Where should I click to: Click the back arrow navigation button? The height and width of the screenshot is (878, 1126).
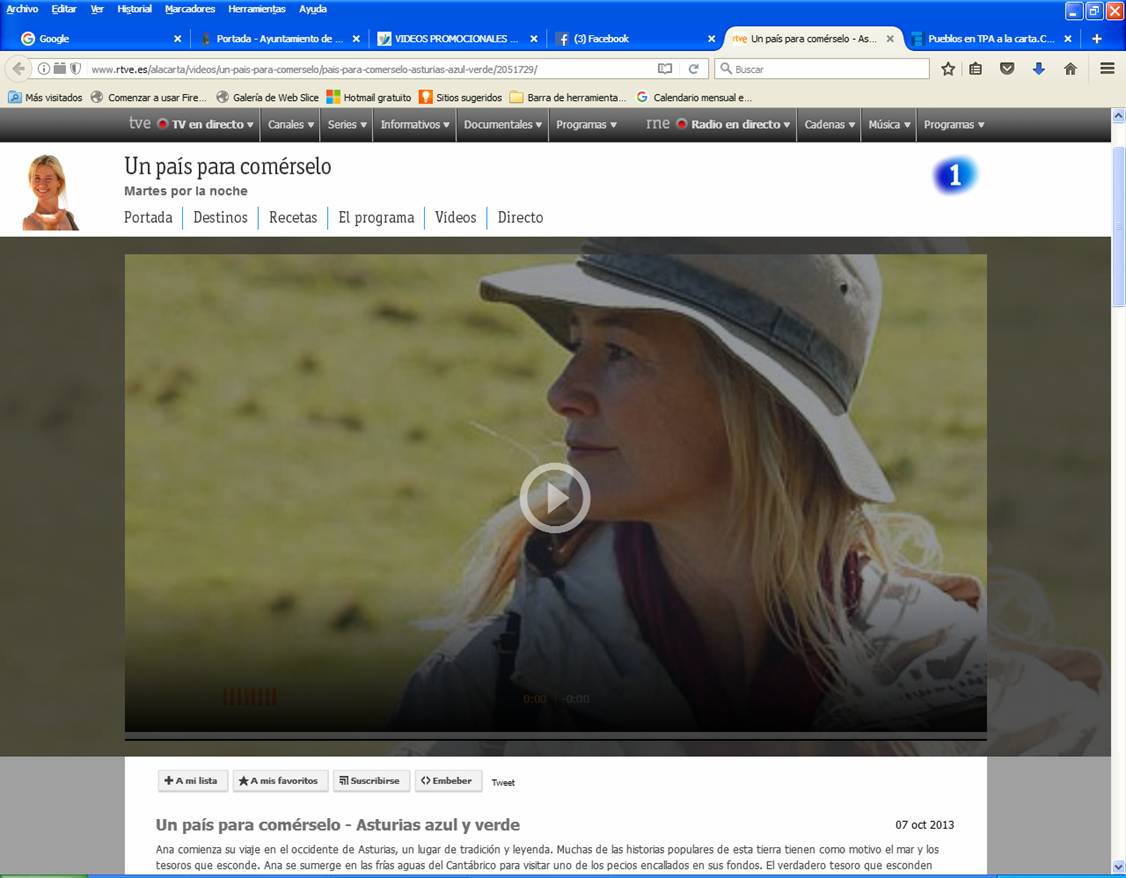(x=19, y=69)
